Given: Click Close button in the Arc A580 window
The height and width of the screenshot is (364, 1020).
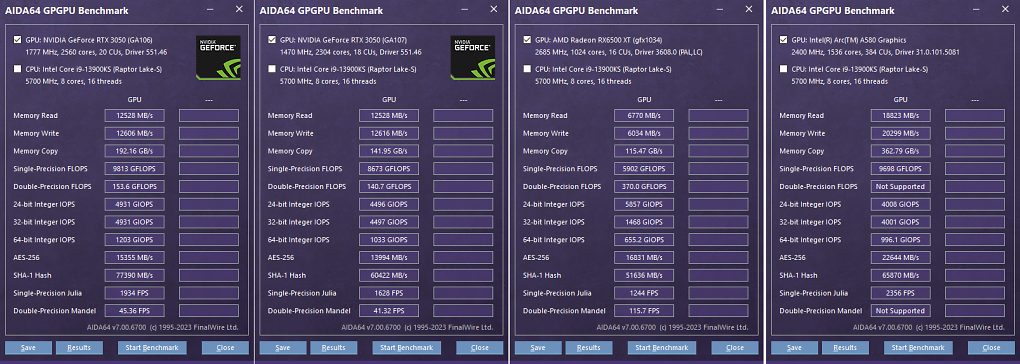Looking at the screenshot, I should (991, 348).
